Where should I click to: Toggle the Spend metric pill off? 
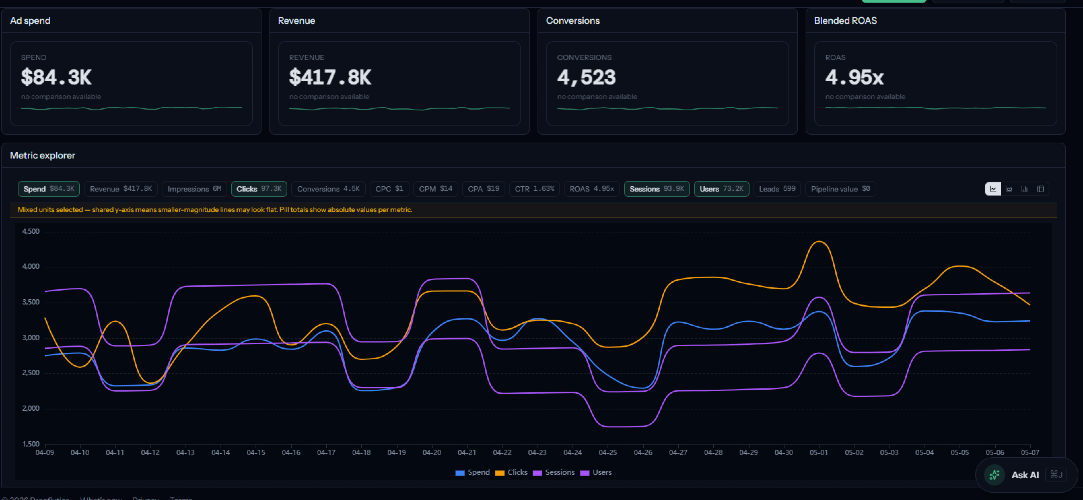[49, 189]
